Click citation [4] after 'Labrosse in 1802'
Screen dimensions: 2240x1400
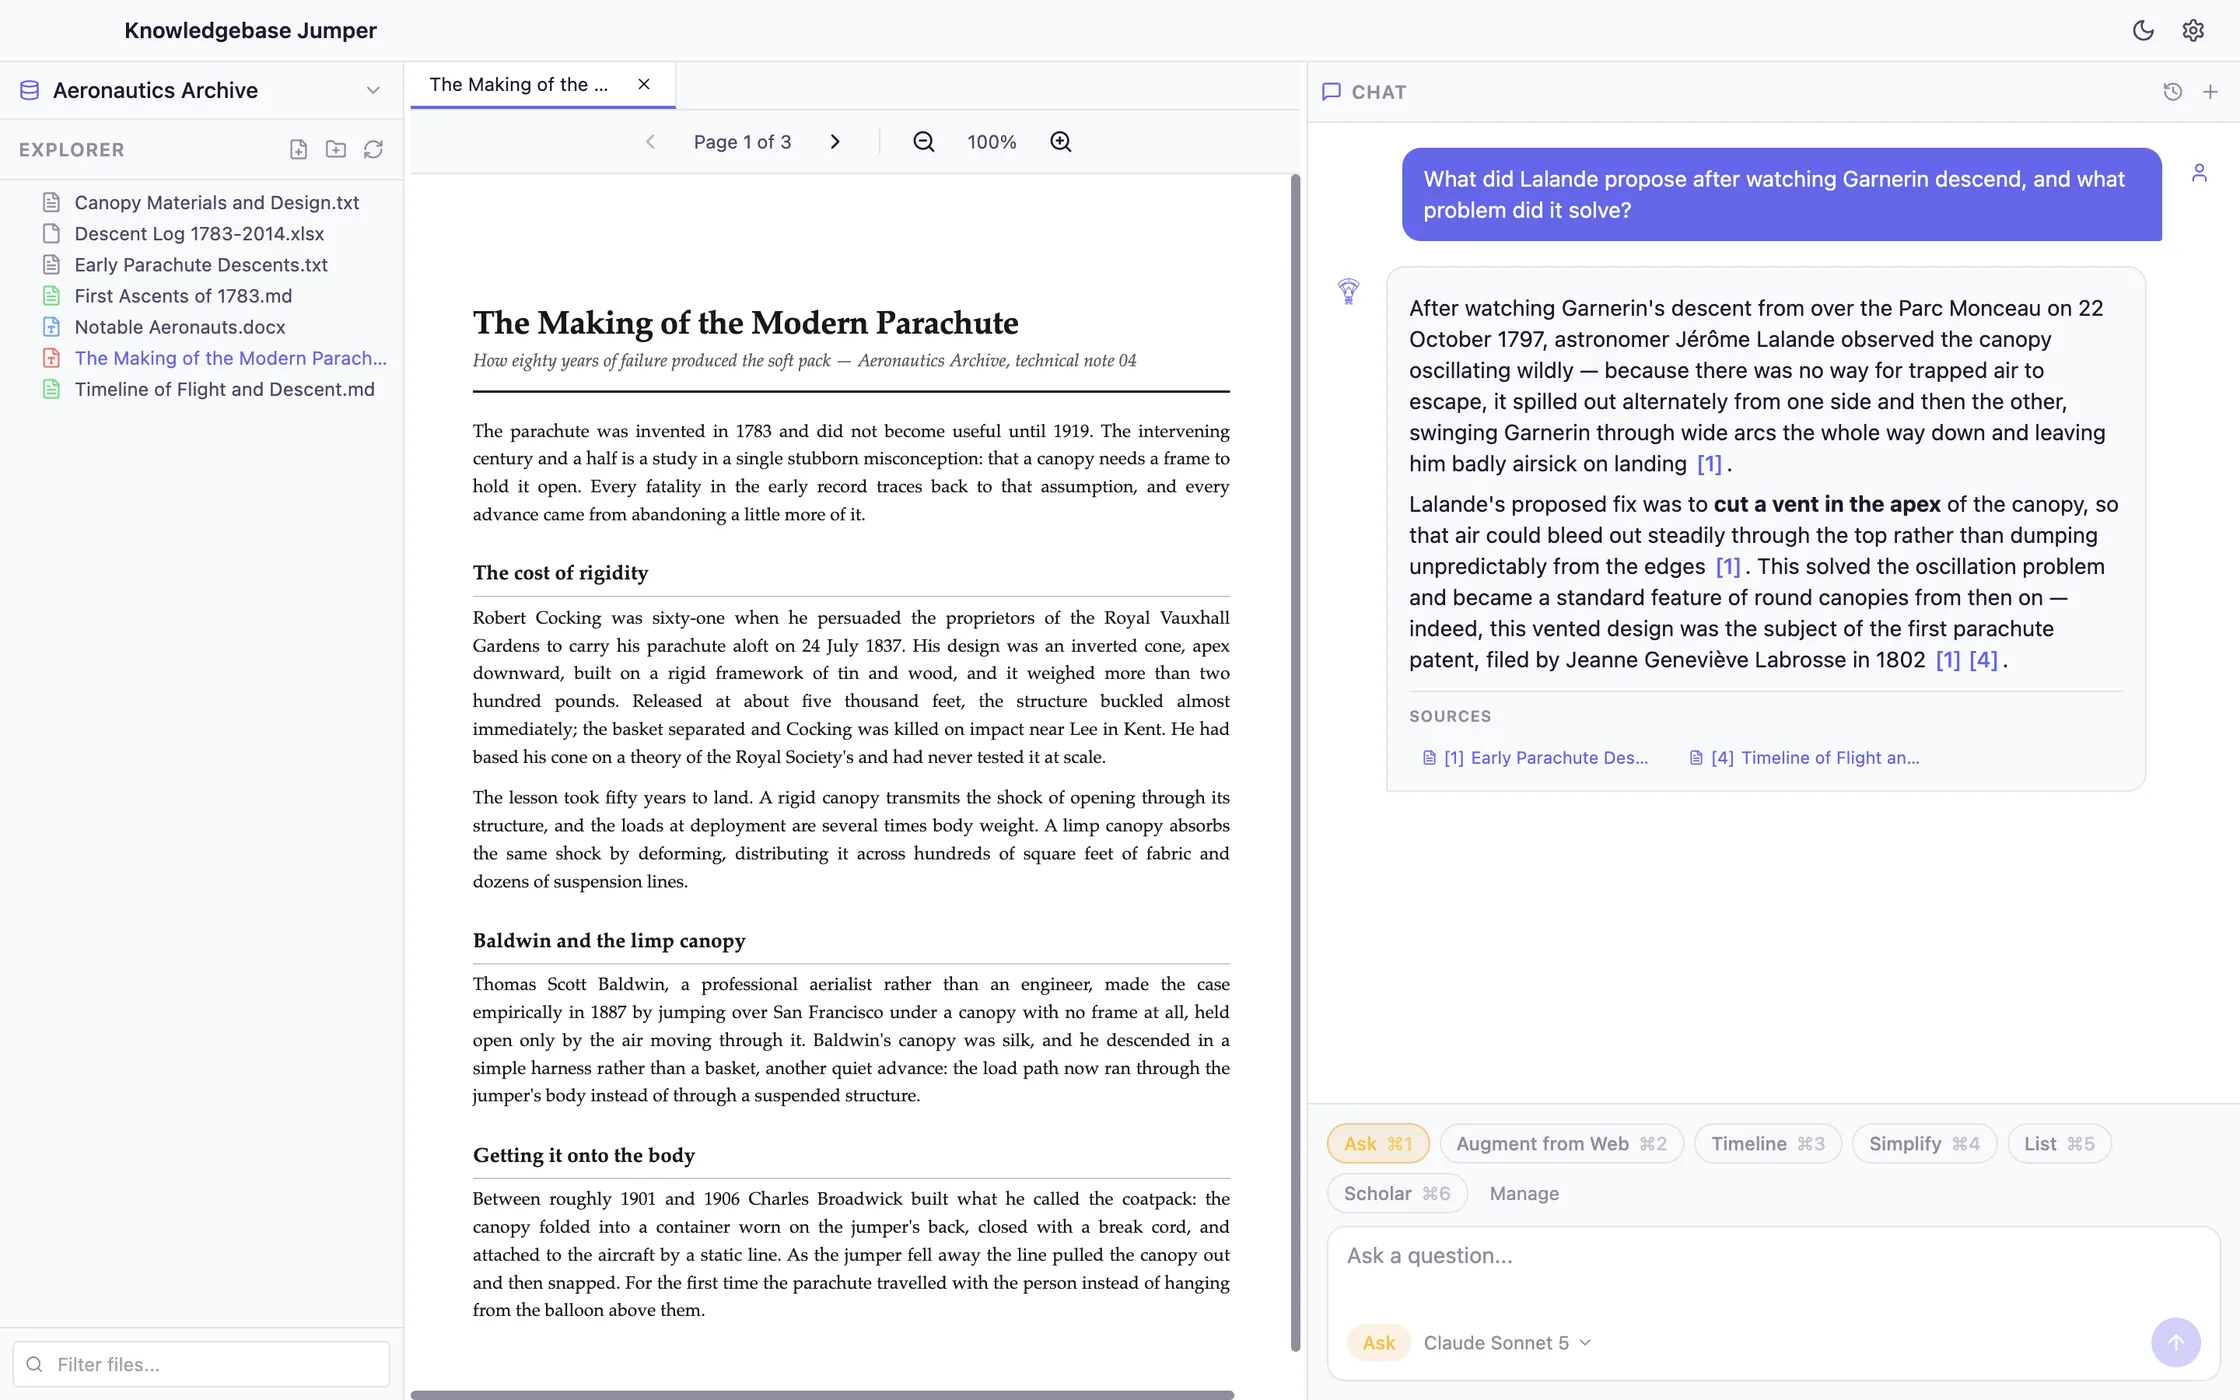1983,659
